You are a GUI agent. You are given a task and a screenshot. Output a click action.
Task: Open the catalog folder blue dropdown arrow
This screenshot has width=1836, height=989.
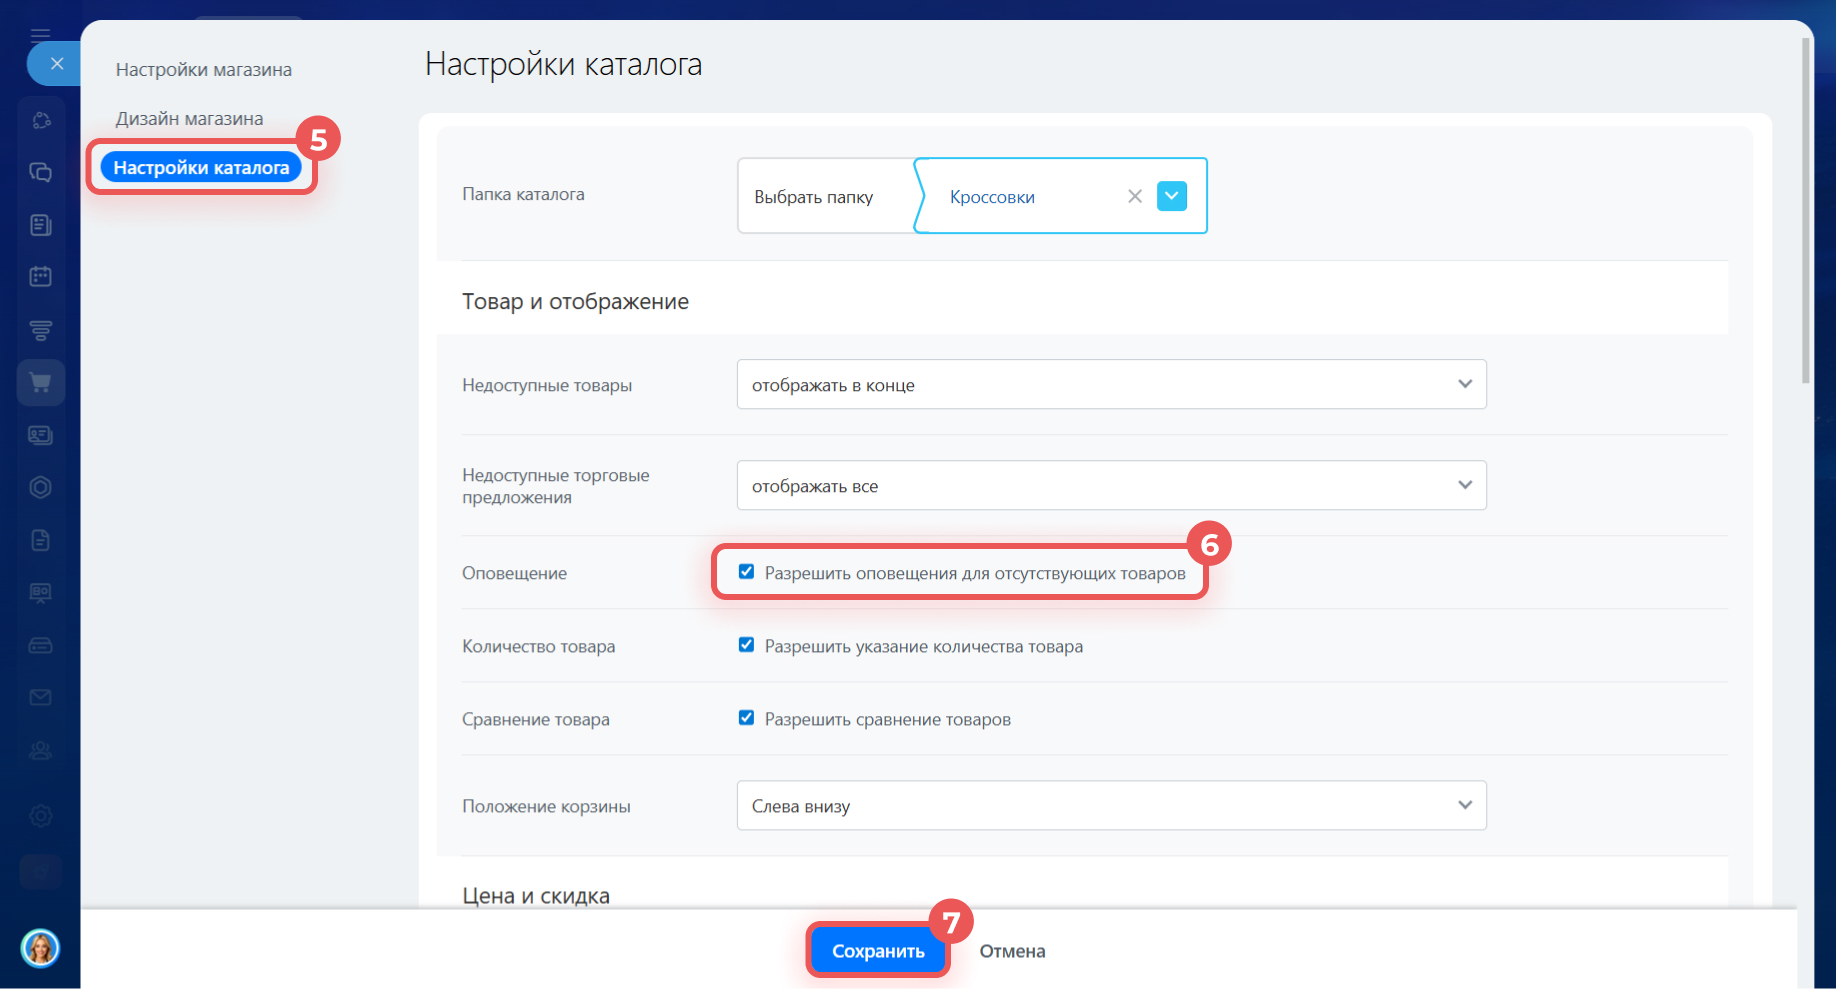click(1171, 197)
